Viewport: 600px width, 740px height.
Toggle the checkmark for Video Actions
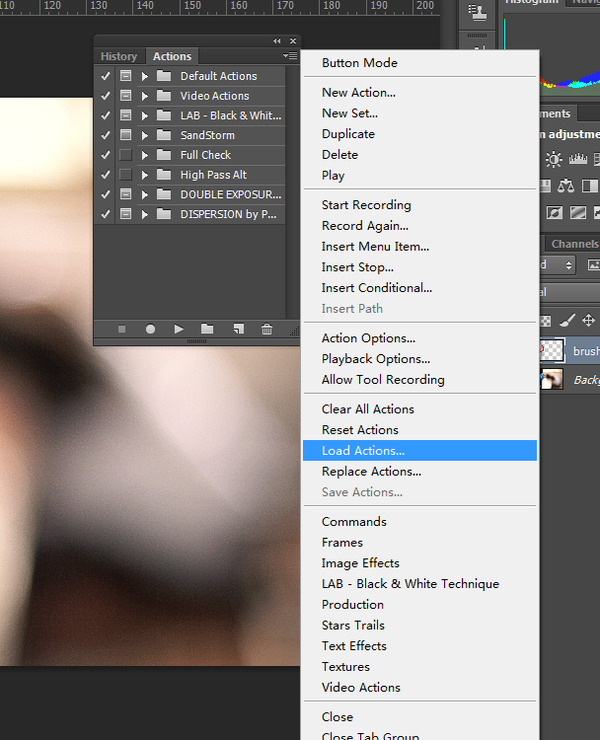pyautogui.click(x=106, y=96)
